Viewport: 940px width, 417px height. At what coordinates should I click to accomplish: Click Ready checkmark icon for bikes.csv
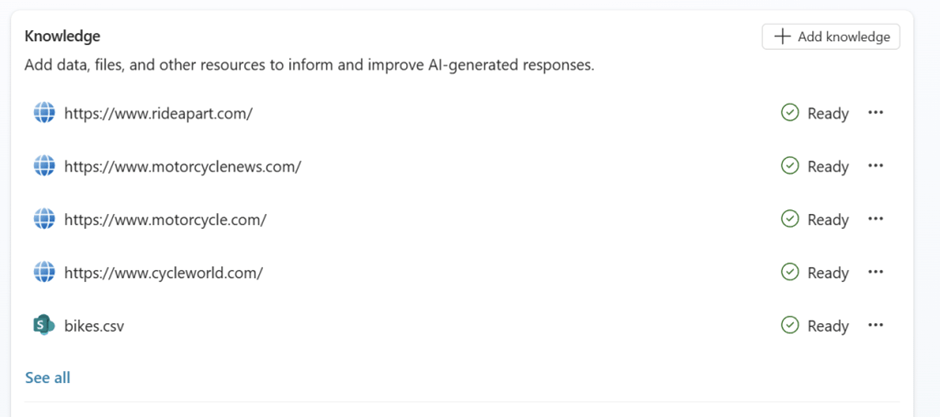click(x=790, y=325)
